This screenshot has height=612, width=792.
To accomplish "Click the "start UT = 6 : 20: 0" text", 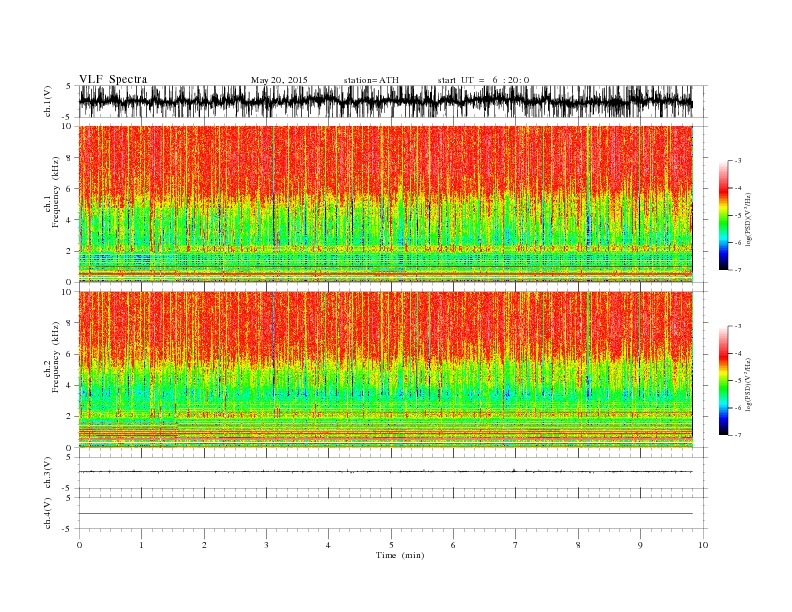I will (483, 80).
